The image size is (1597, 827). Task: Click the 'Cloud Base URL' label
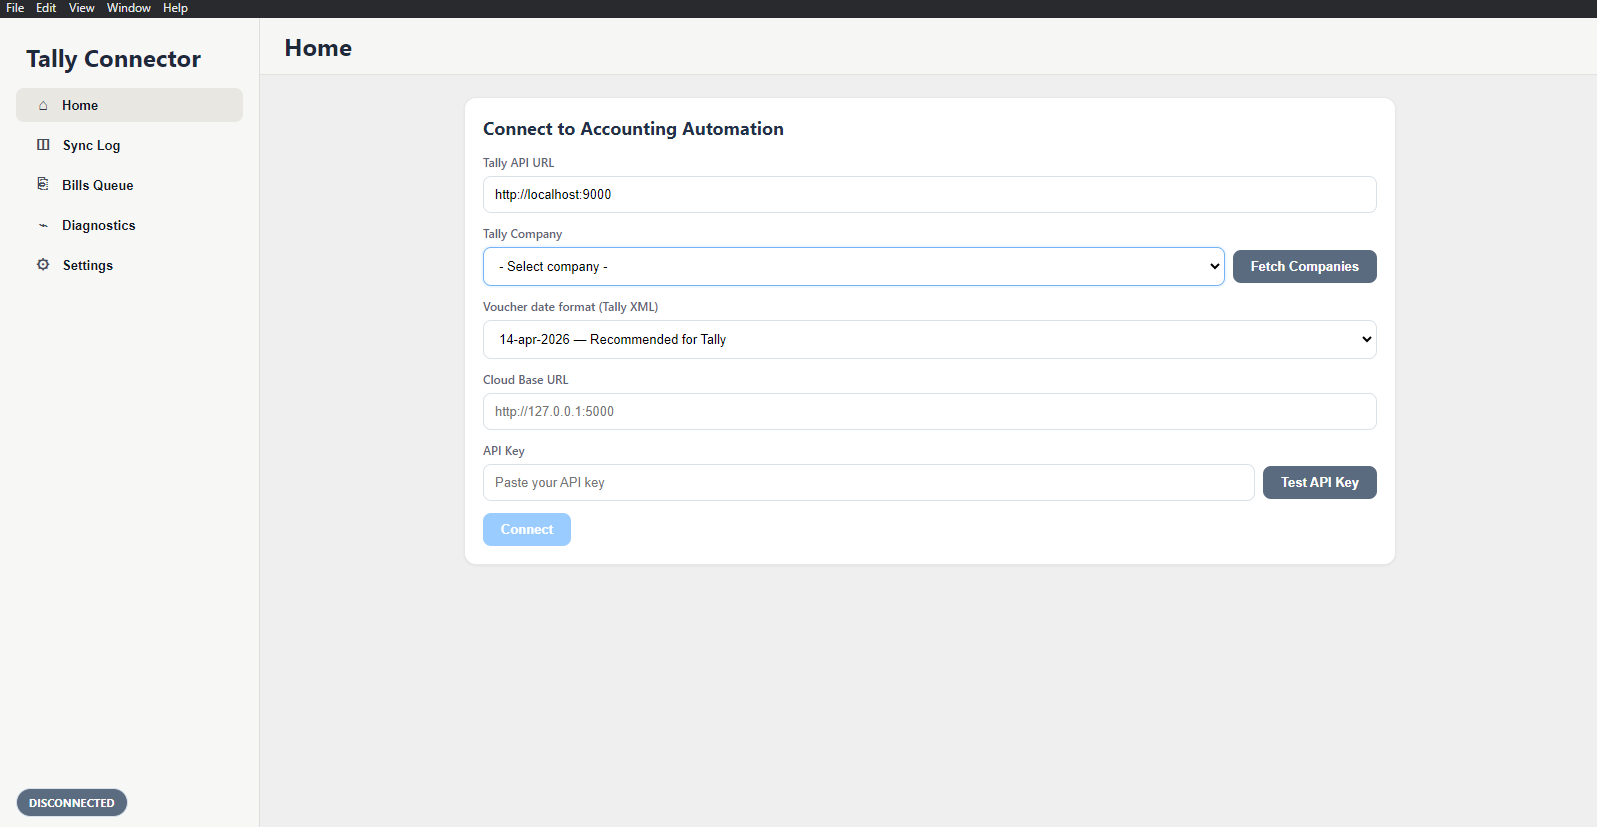point(525,380)
